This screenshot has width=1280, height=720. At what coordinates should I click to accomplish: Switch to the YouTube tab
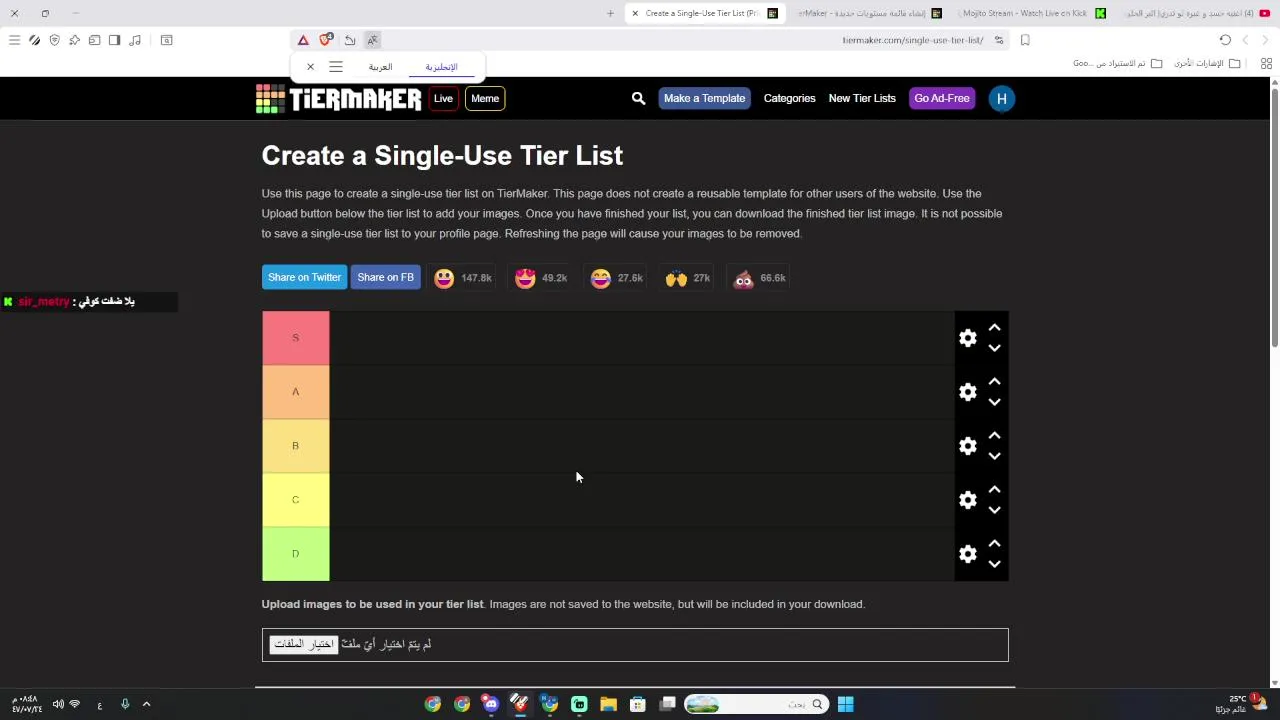(1195, 13)
